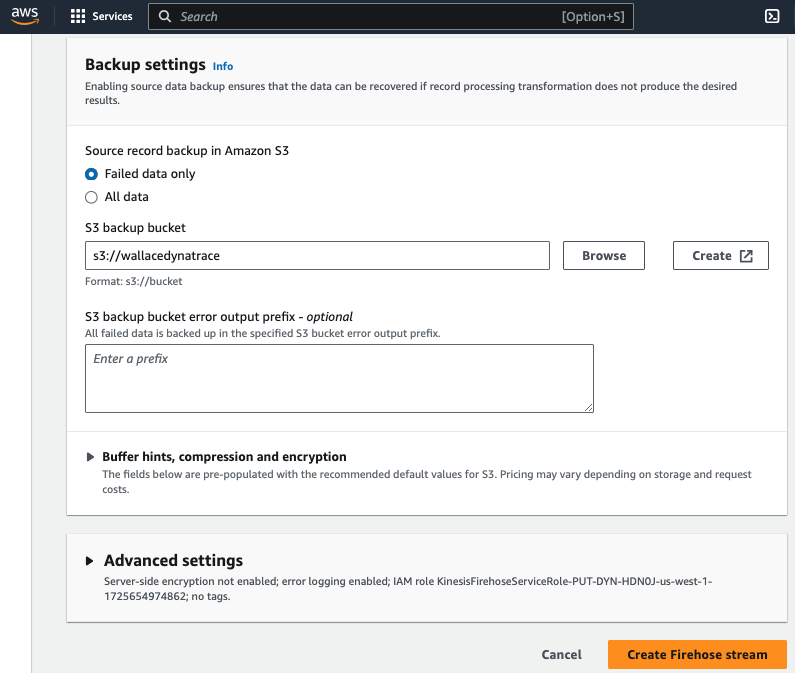Click Create Firehose stream button
The height and width of the screenshot is (673, 795).
[x=697, y=654]
